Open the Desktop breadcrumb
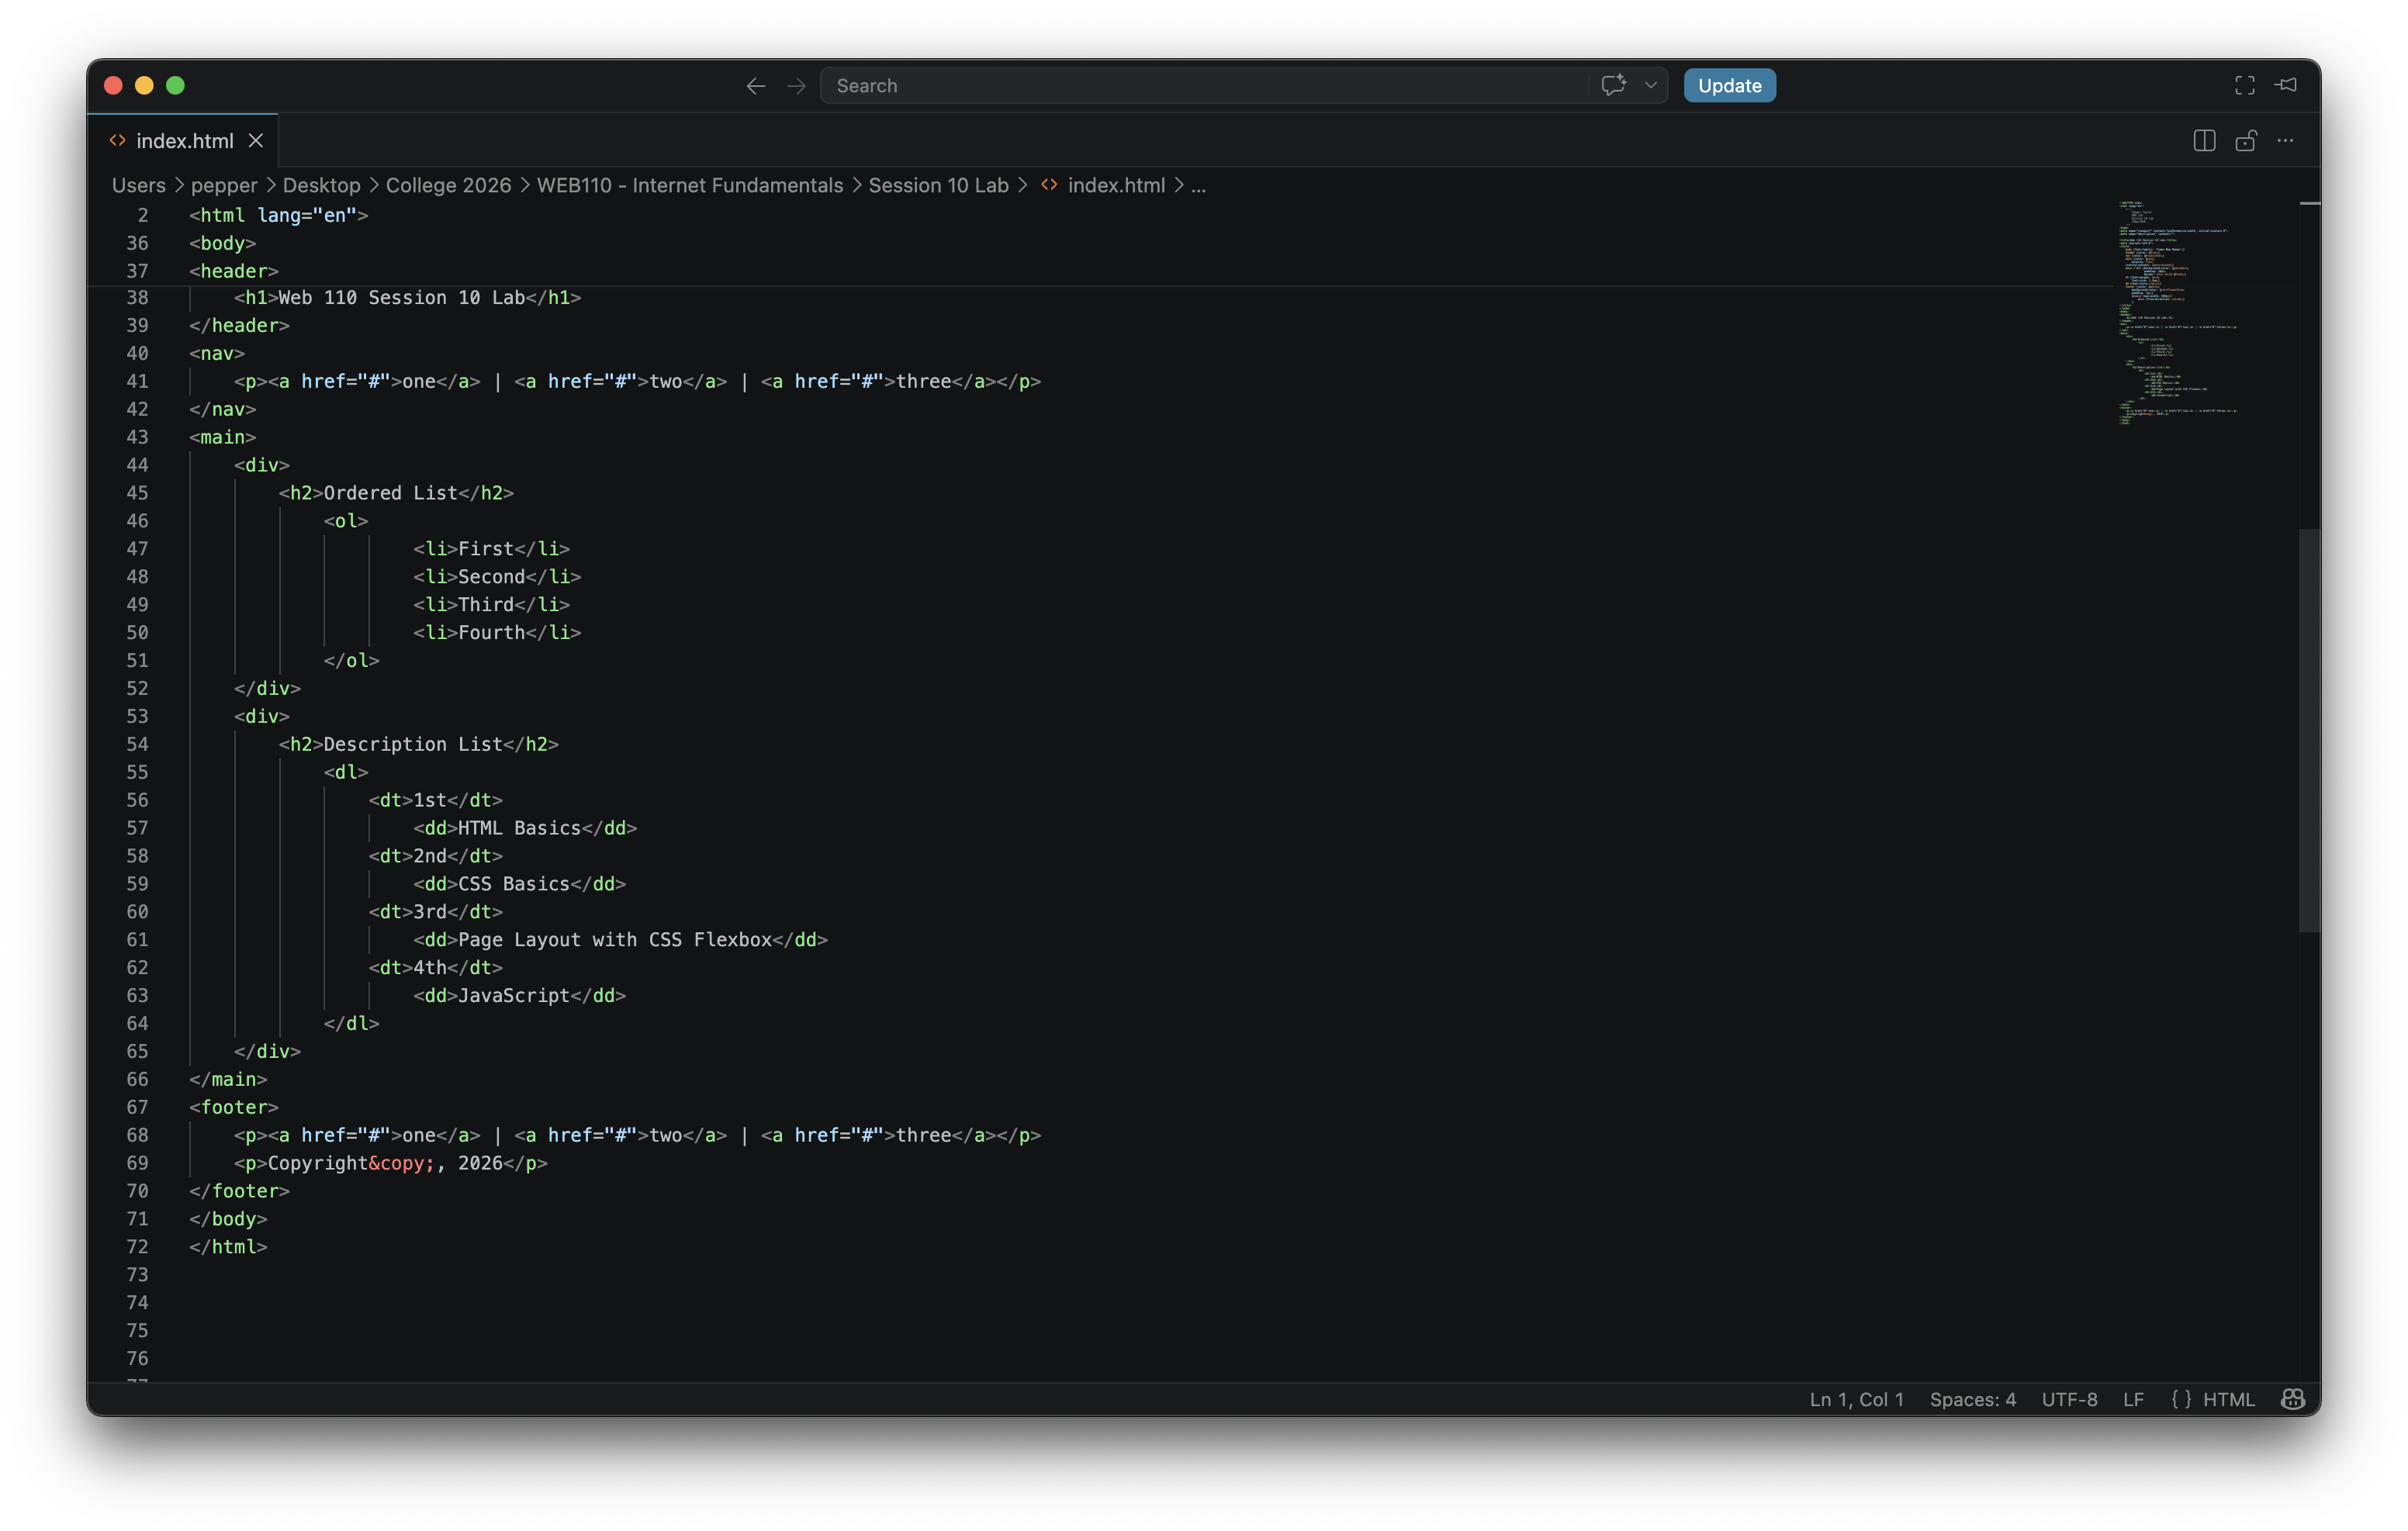Viewport: 2408px width, 1531px height. 321,185
